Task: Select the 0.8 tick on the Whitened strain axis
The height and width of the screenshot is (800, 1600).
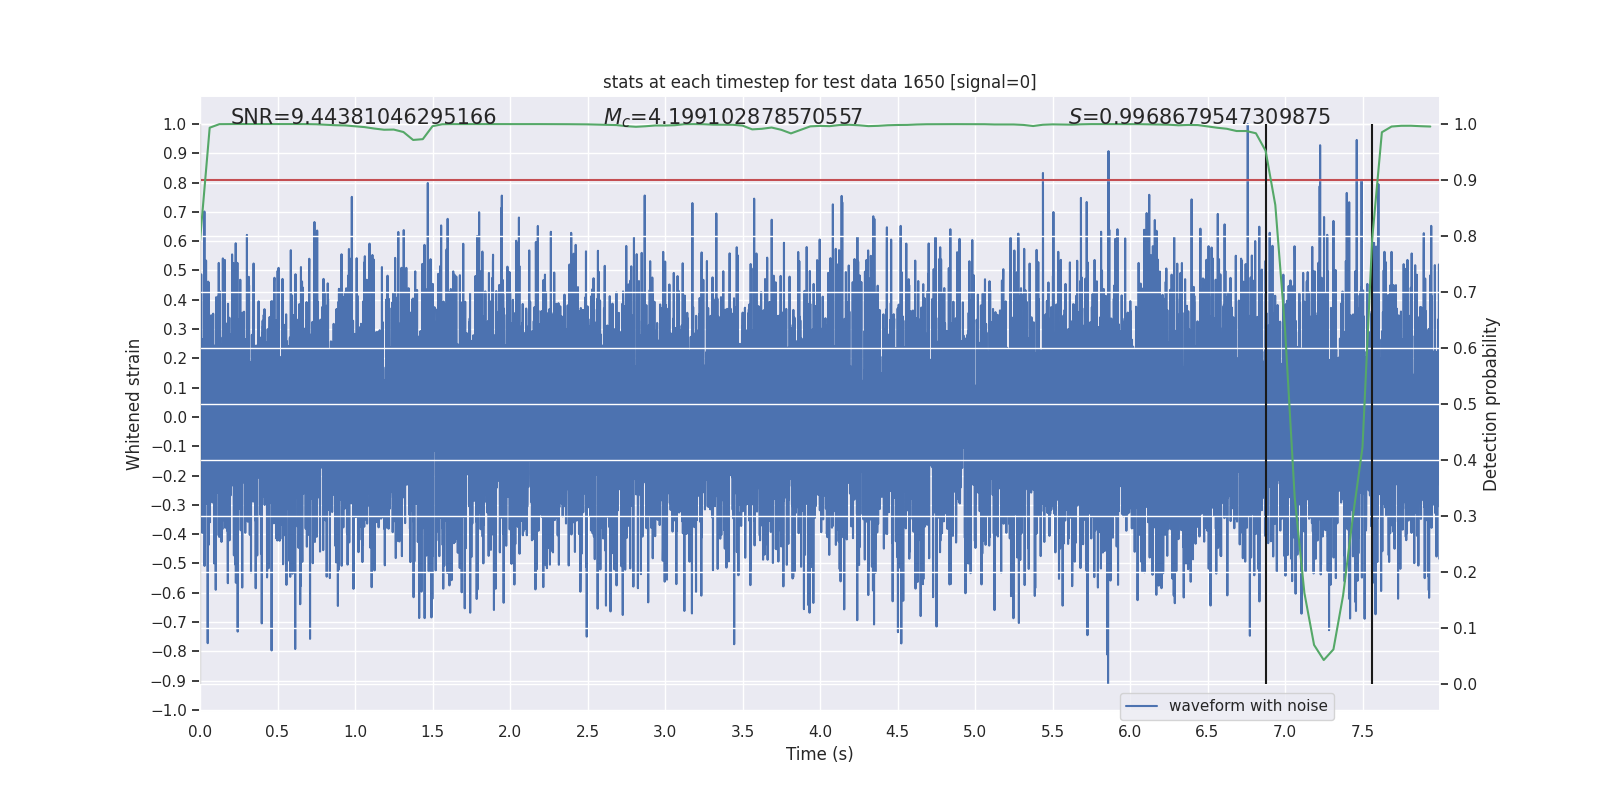Action: coord(175,183)
